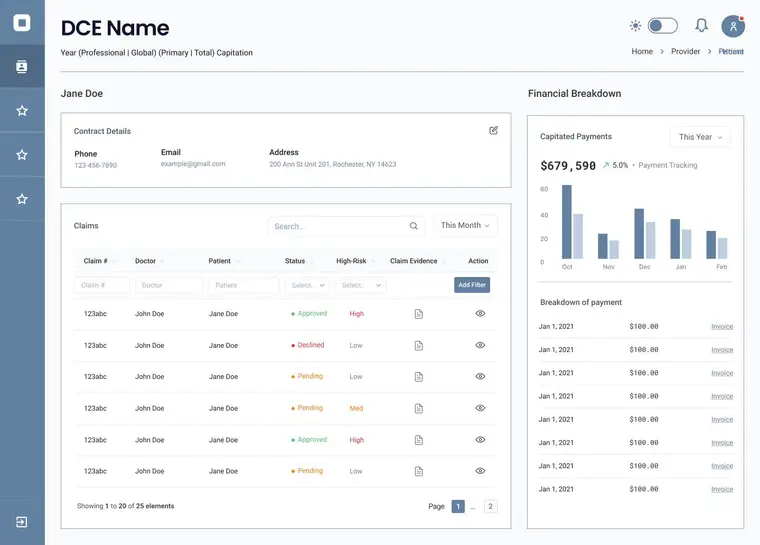View the first Approved claim via eye icon
Viewport: 760px width, 545px height.
point(480,314)
